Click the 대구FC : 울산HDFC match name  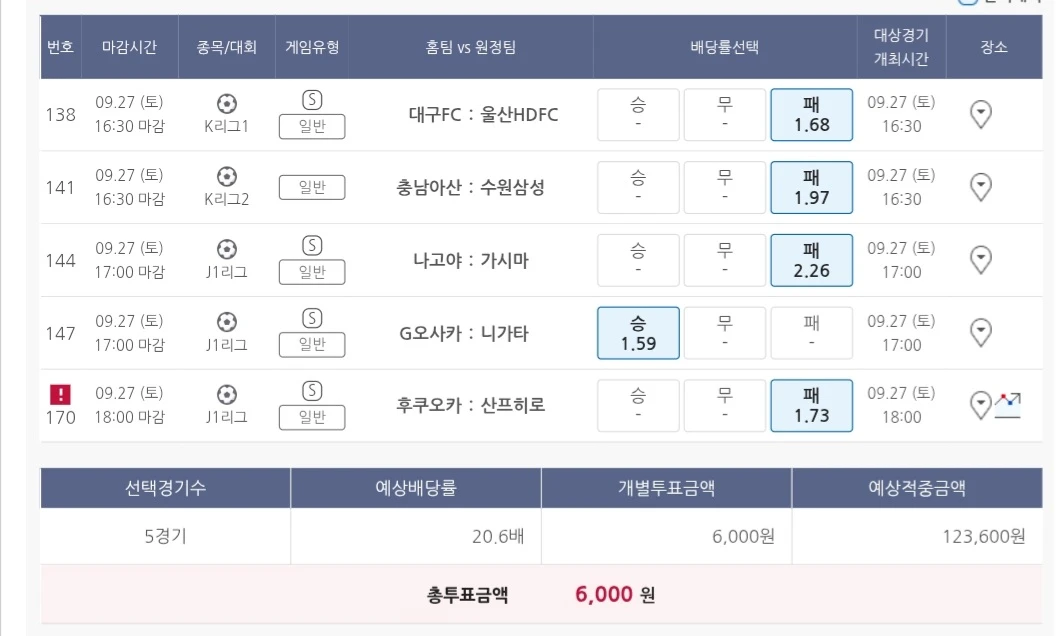pyautogui.click(x=483, y=115)
